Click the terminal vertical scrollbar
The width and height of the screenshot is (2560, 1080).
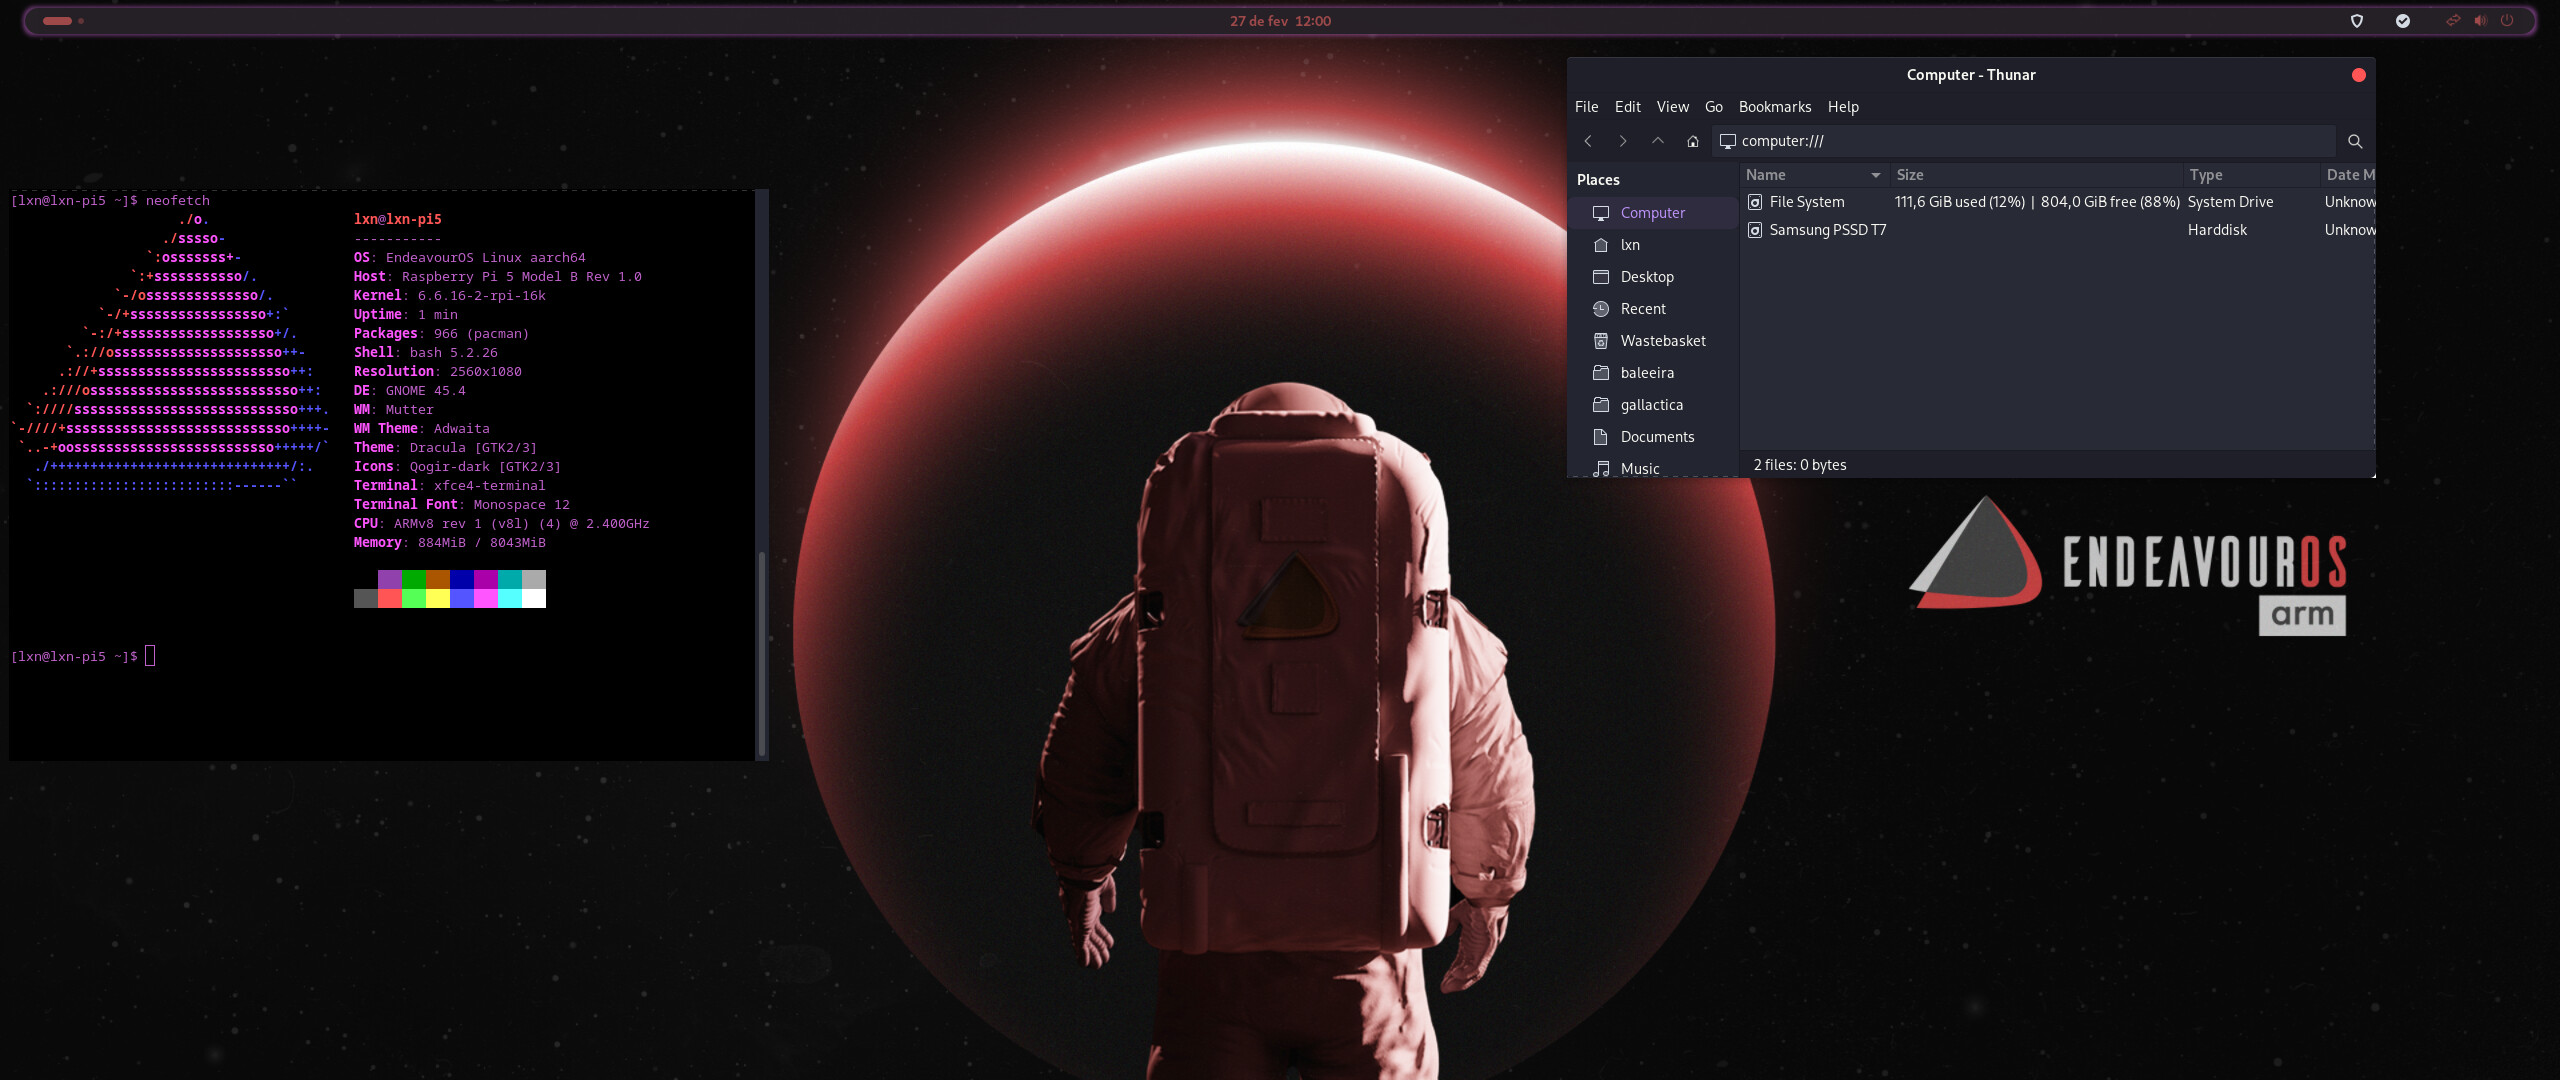point(762,652)
